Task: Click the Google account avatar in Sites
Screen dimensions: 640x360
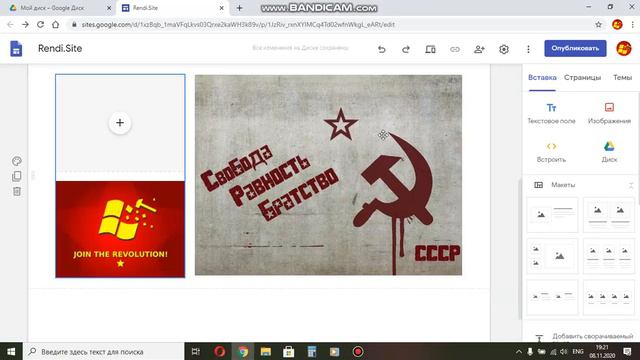Action: 624,49
